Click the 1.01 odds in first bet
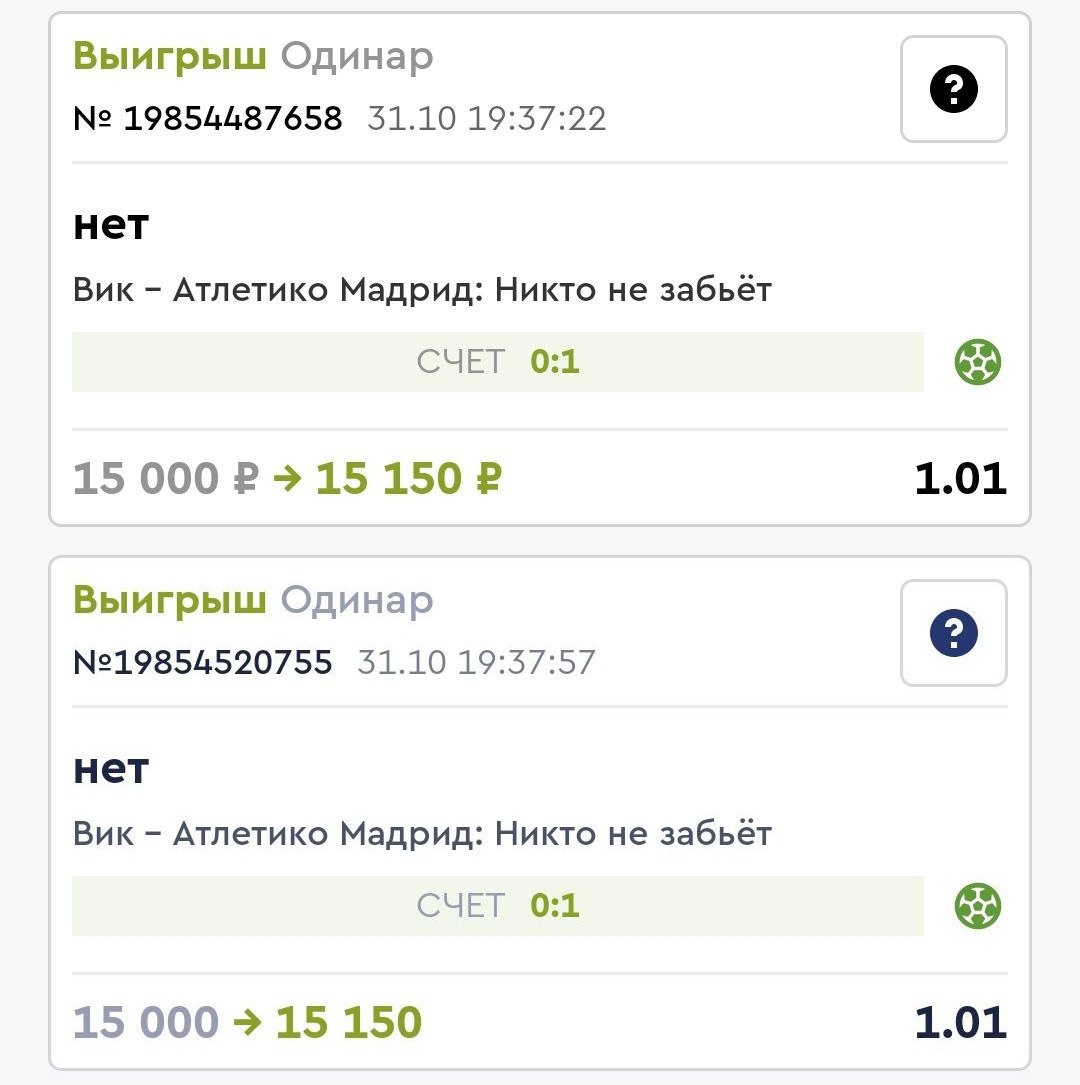1080x1085 pixels. [x=960, y=479]
